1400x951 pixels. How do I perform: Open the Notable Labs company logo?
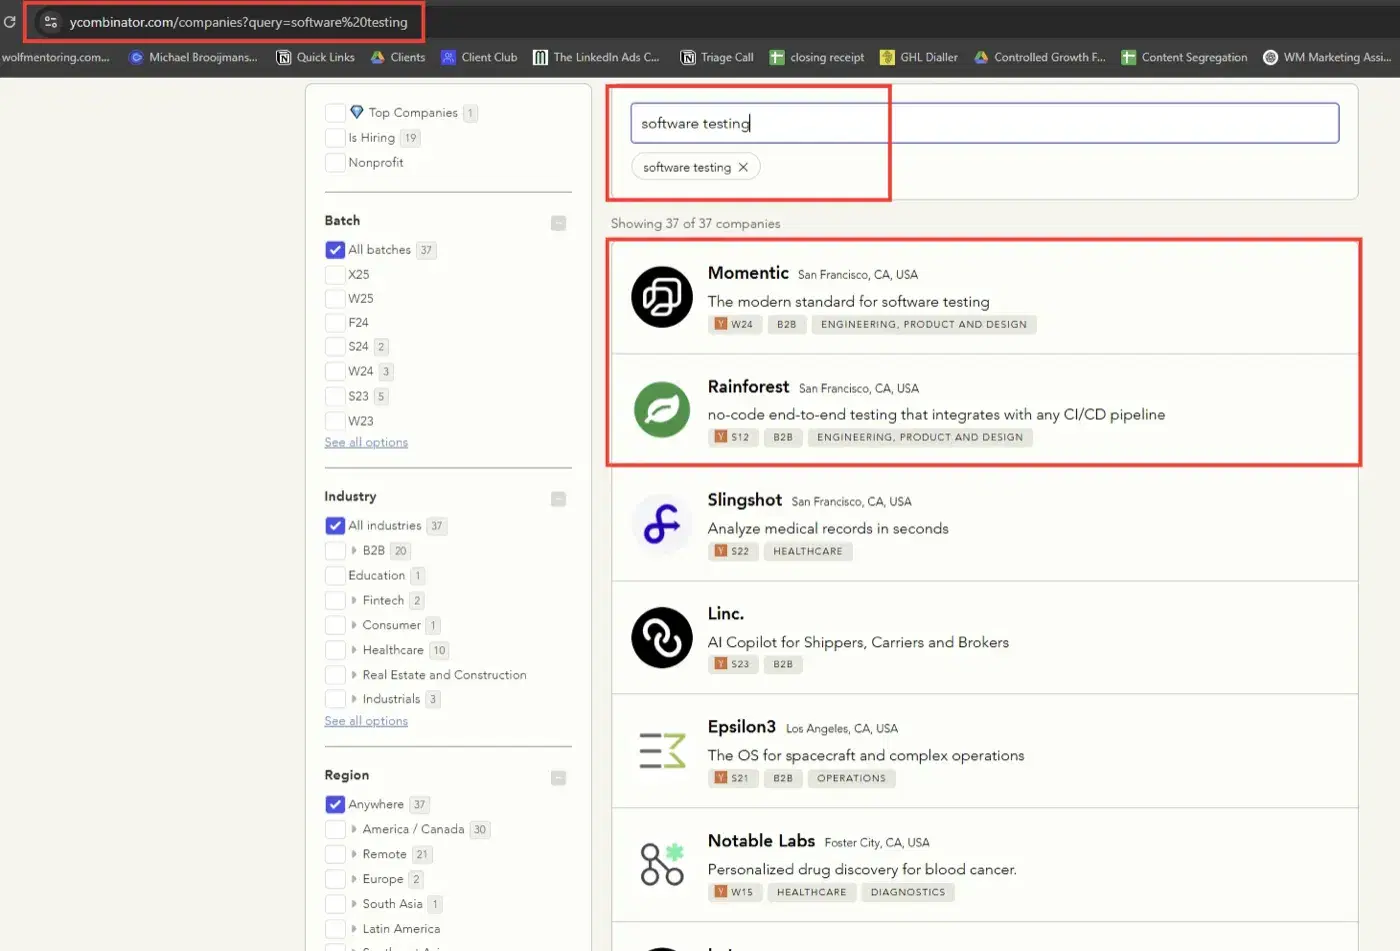coord(662,865)
